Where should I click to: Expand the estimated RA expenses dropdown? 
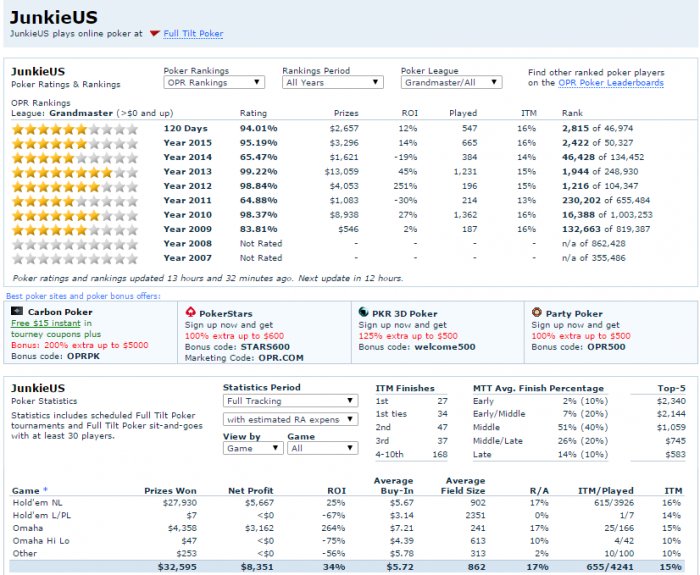click(x=289, y=419)
